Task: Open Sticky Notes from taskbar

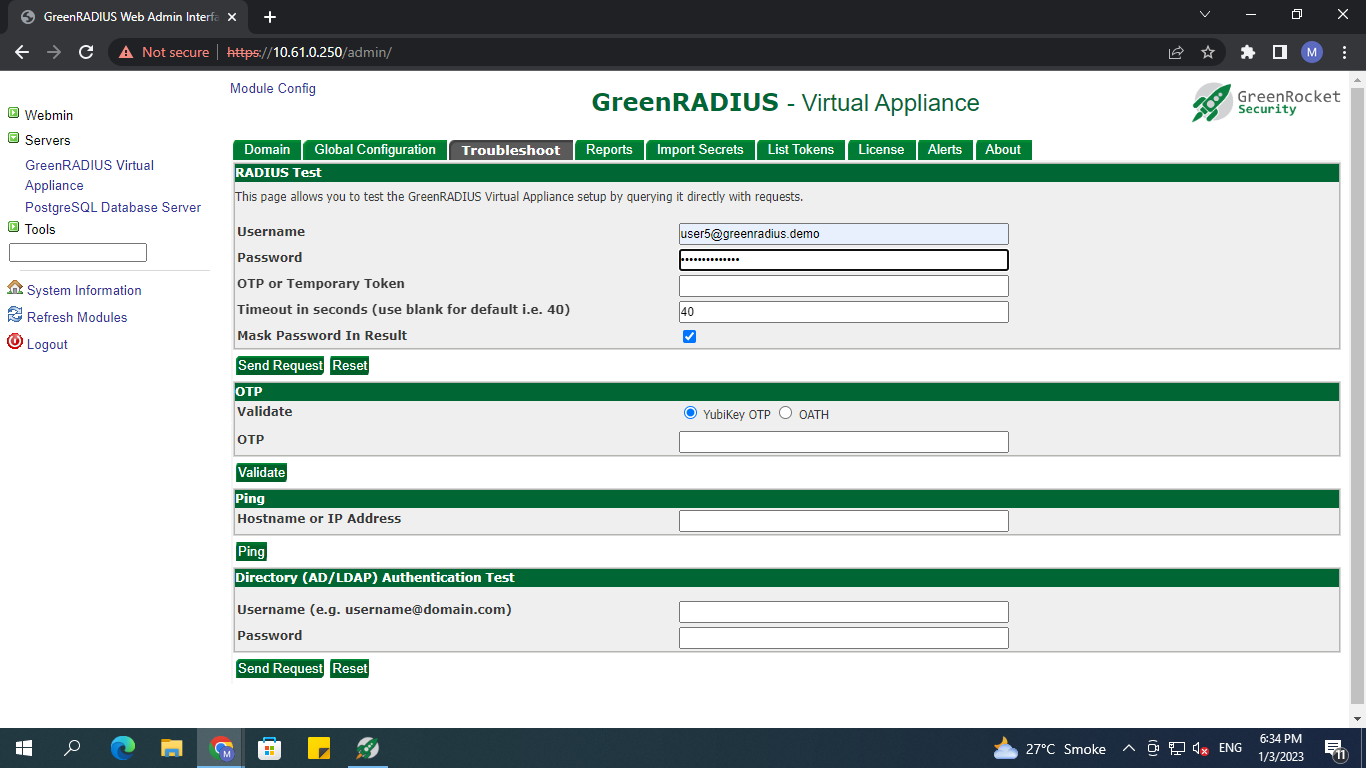Action: (x=319, y=748)
